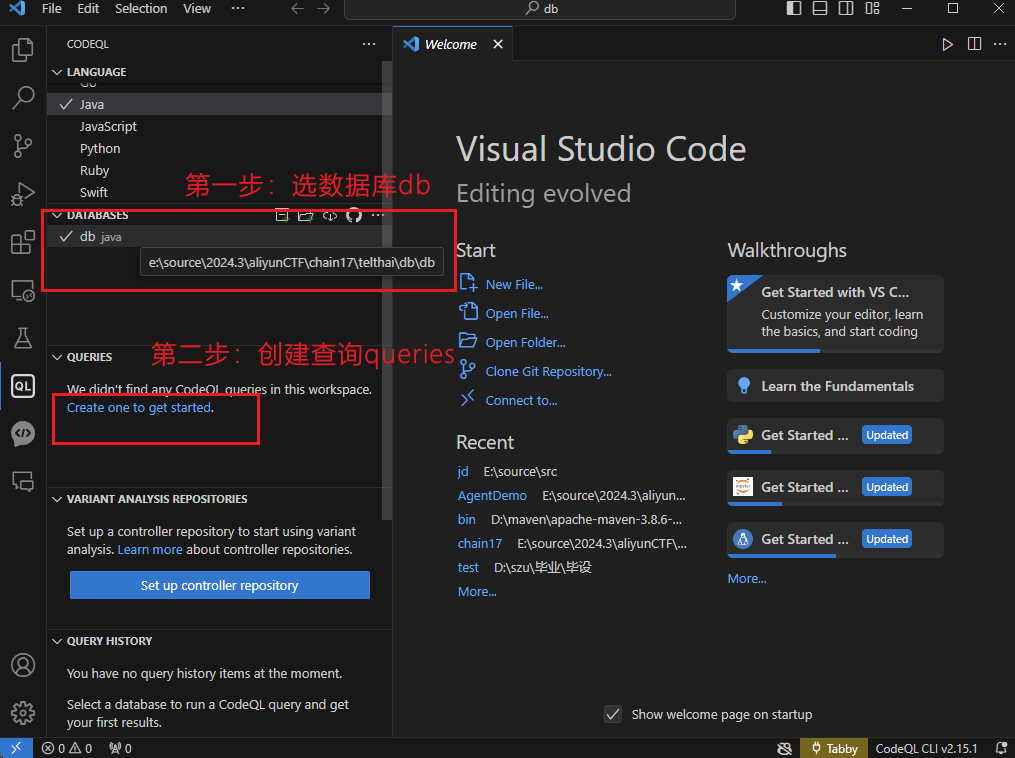Click the crossed-out icon beside Tabby in status bar
The width and height of the screenshot is (1015, 758).
pyautogui.click(x=784, y=748)
